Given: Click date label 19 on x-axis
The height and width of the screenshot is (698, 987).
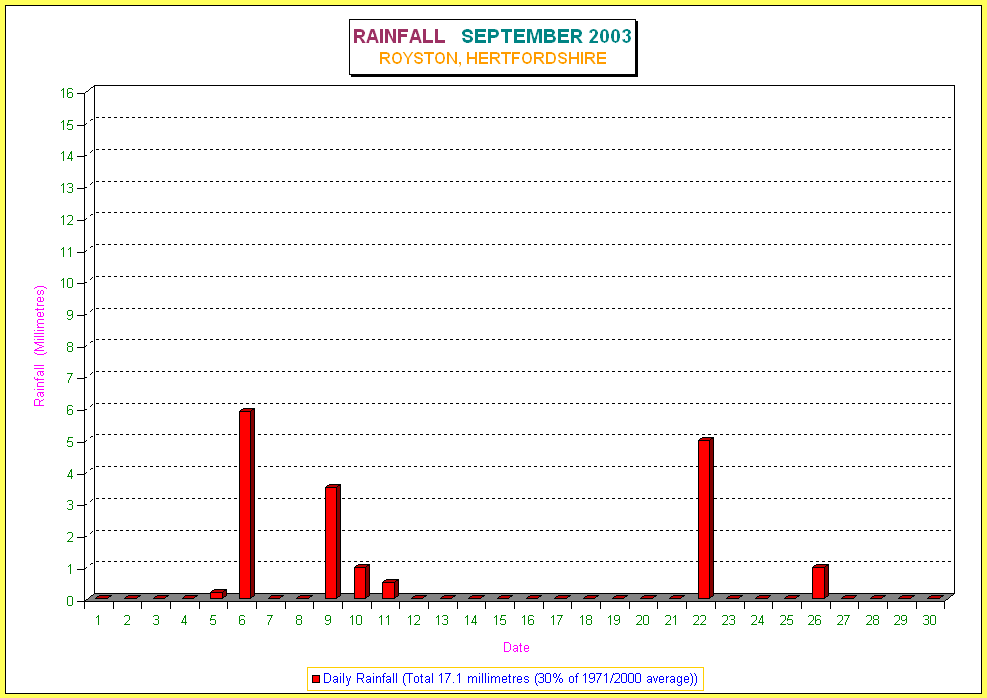Looking at the screenshot, I should pyautogui.click(x=614, y=621).
